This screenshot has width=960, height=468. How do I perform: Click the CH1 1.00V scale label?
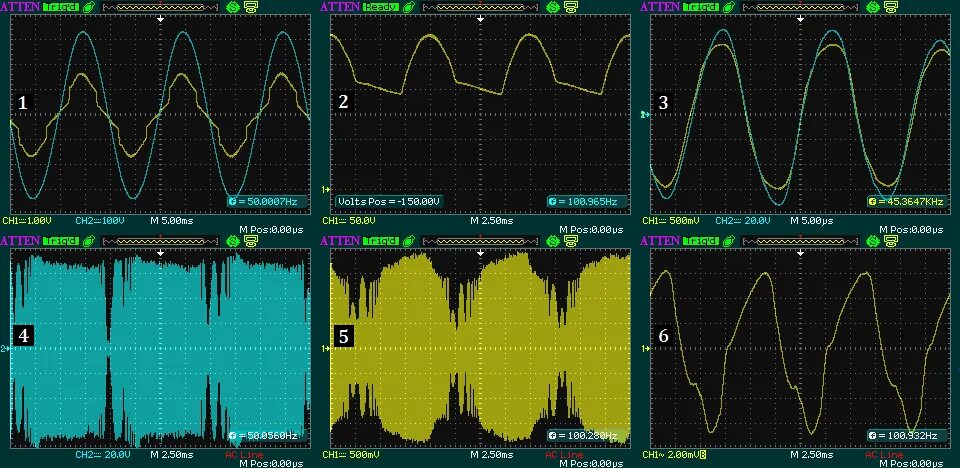click(27, 220)
